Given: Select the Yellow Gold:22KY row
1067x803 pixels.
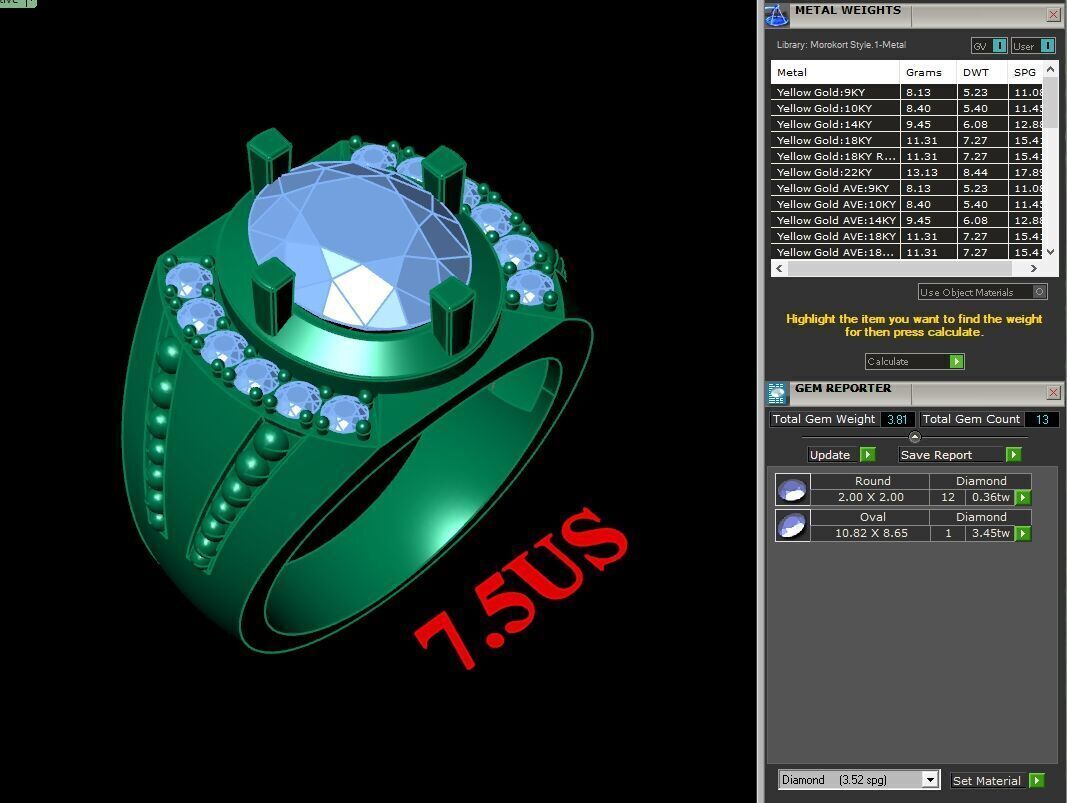Looking at the screenshot, I should 907,172.
